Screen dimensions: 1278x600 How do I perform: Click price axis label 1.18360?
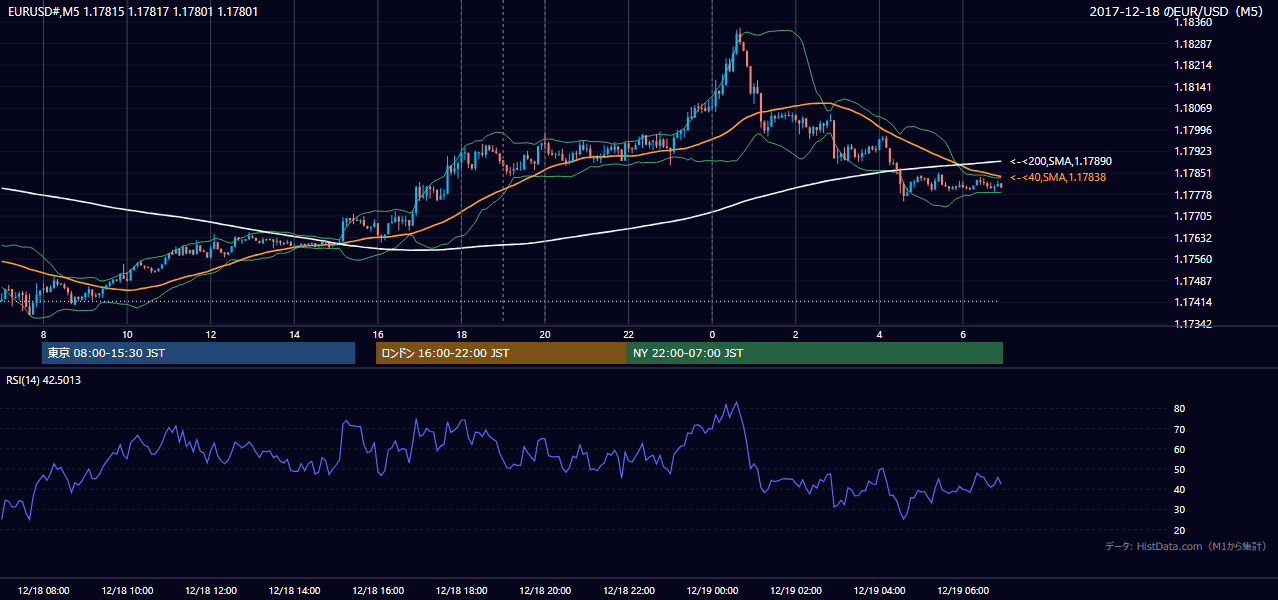pos(1194,22)
